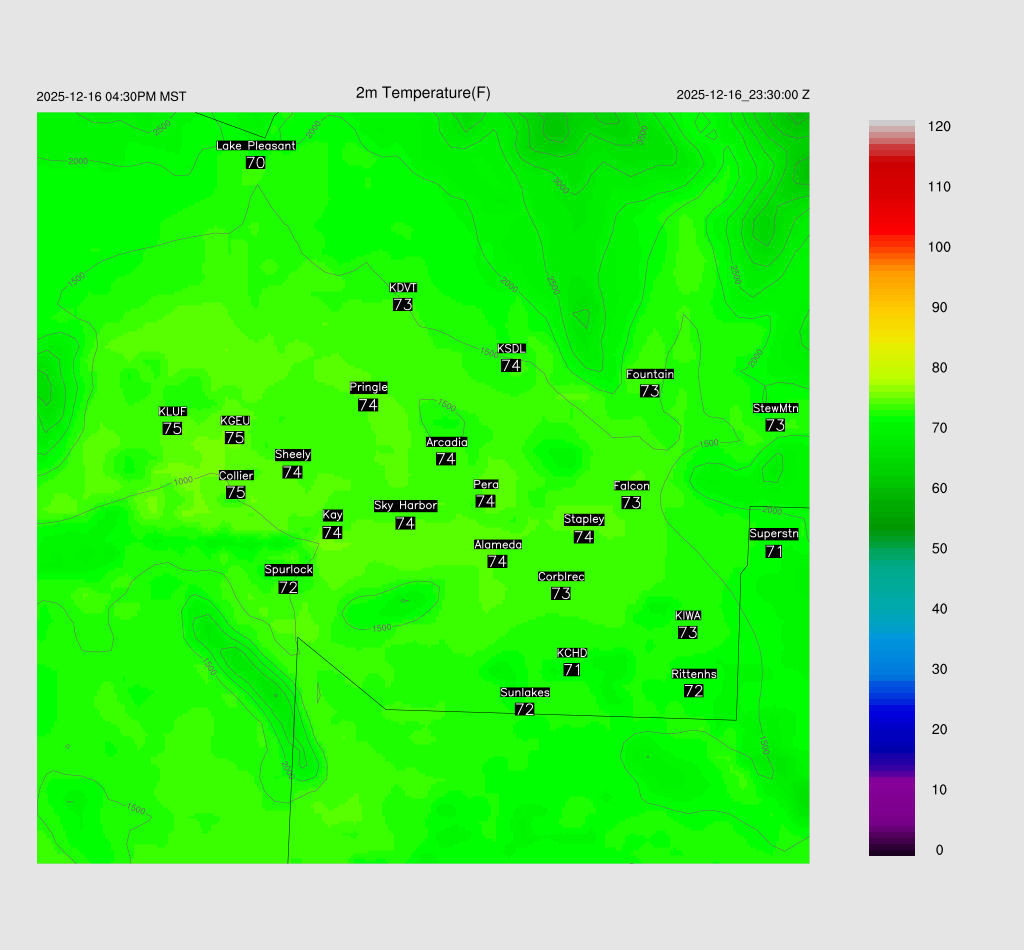This screenshot has width=1024, height=950.
Task: Click the Pringle station label
Action: pos(369,388)
